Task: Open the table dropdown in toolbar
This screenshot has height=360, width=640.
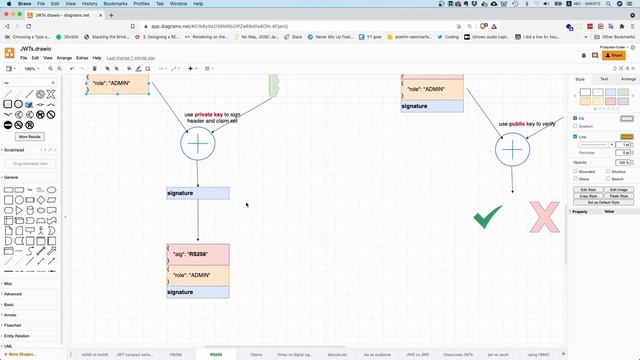Action: click(x=209, y=69)
